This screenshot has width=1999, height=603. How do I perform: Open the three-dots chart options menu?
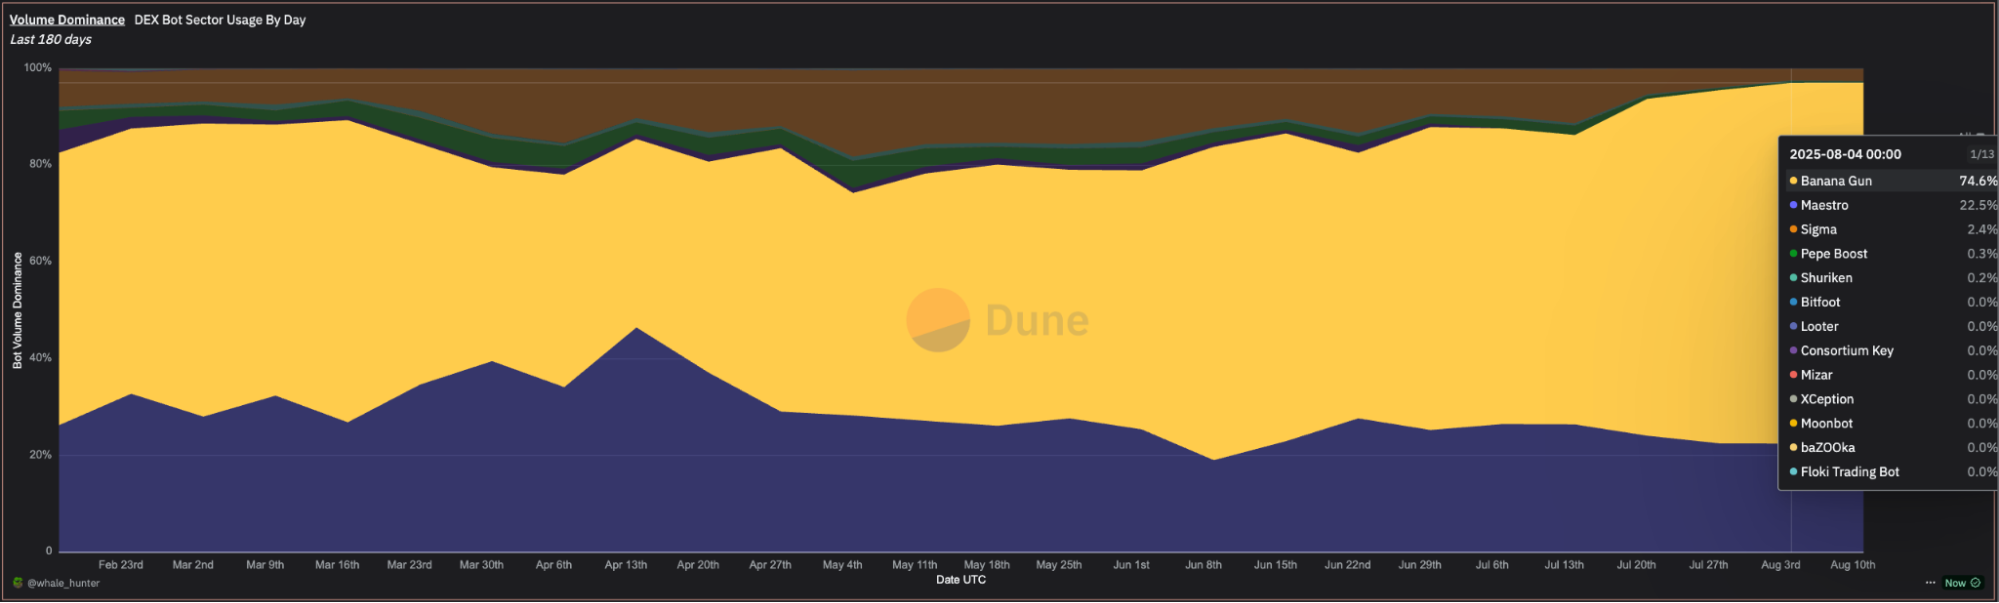point(1930,583)
